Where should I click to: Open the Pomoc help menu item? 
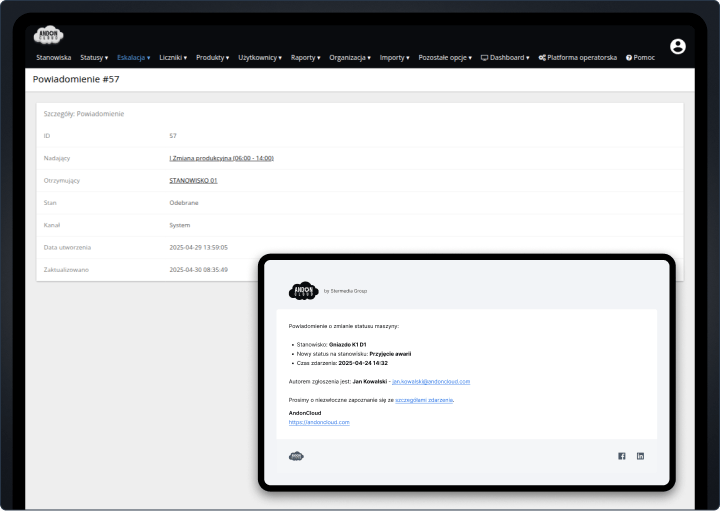click(x=640, y=58)
